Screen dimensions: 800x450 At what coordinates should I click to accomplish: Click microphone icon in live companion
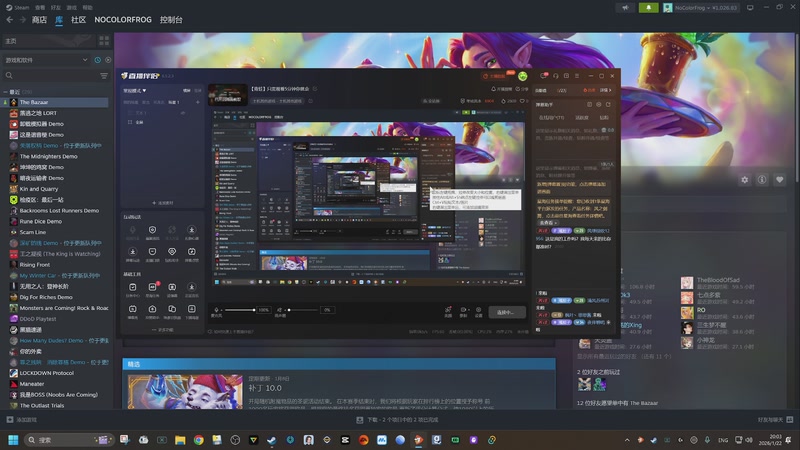coord(216,310)
